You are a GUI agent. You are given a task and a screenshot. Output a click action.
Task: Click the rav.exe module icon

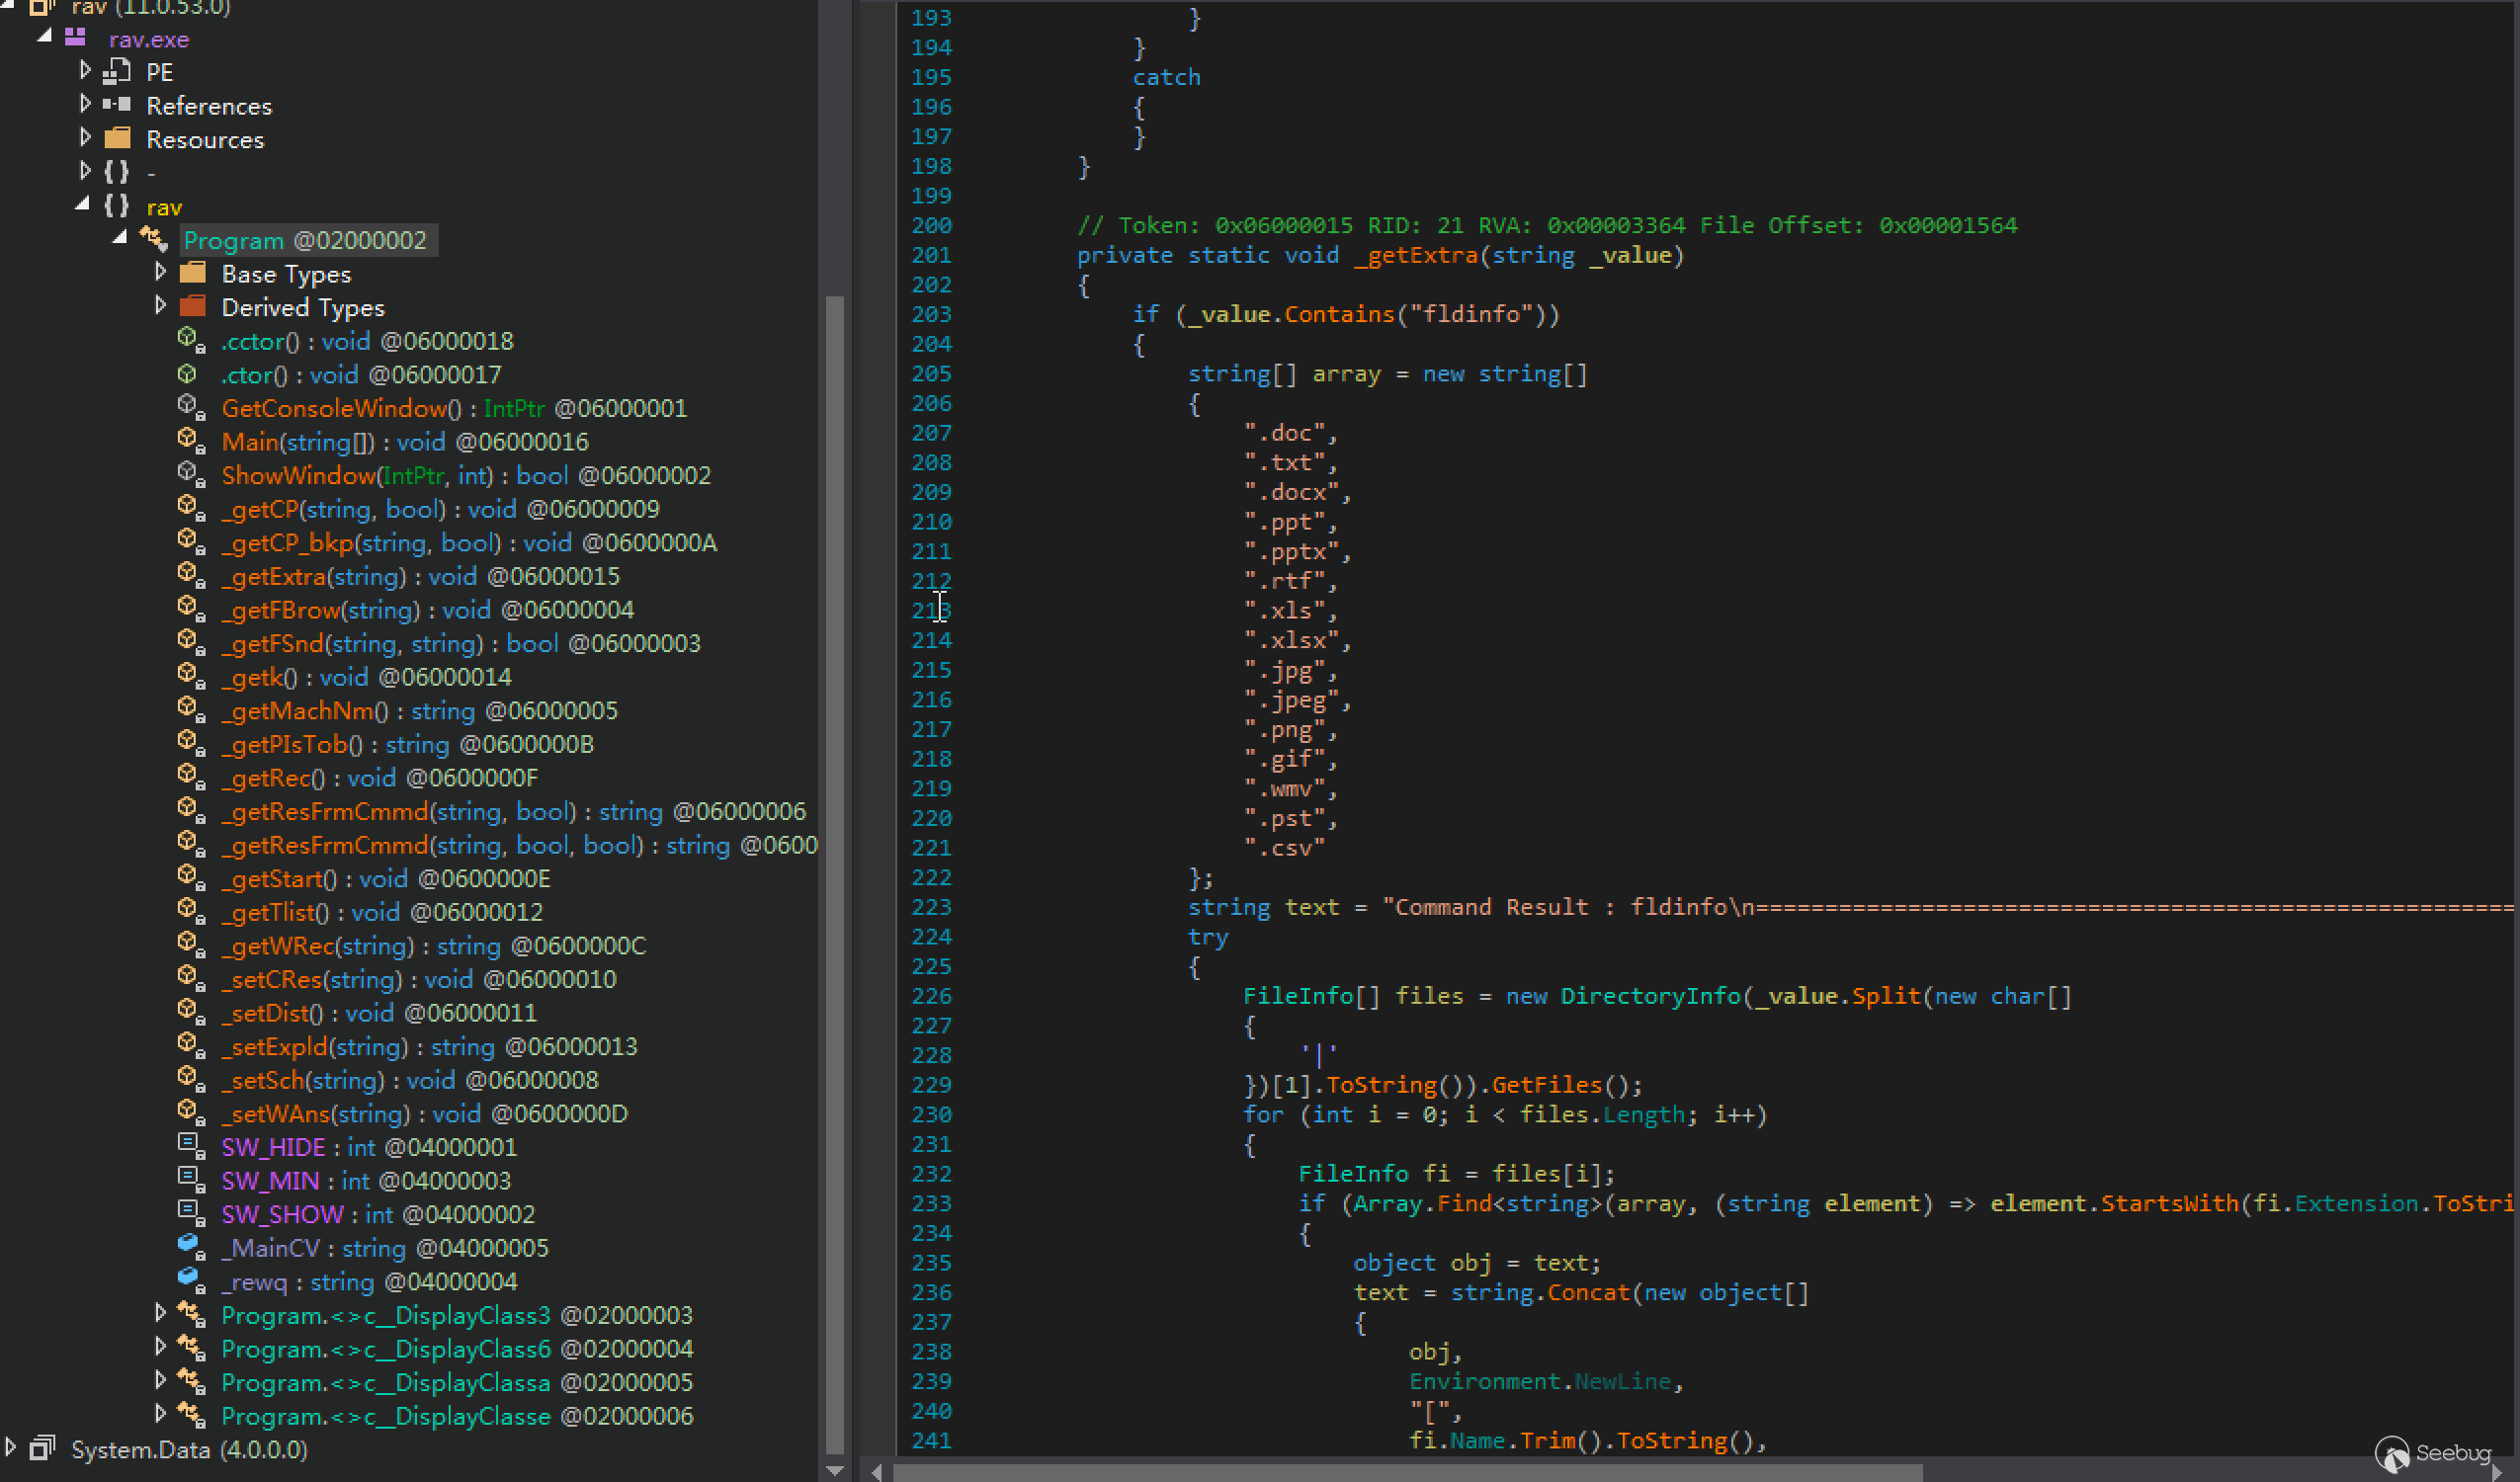(x=75, y=39)
